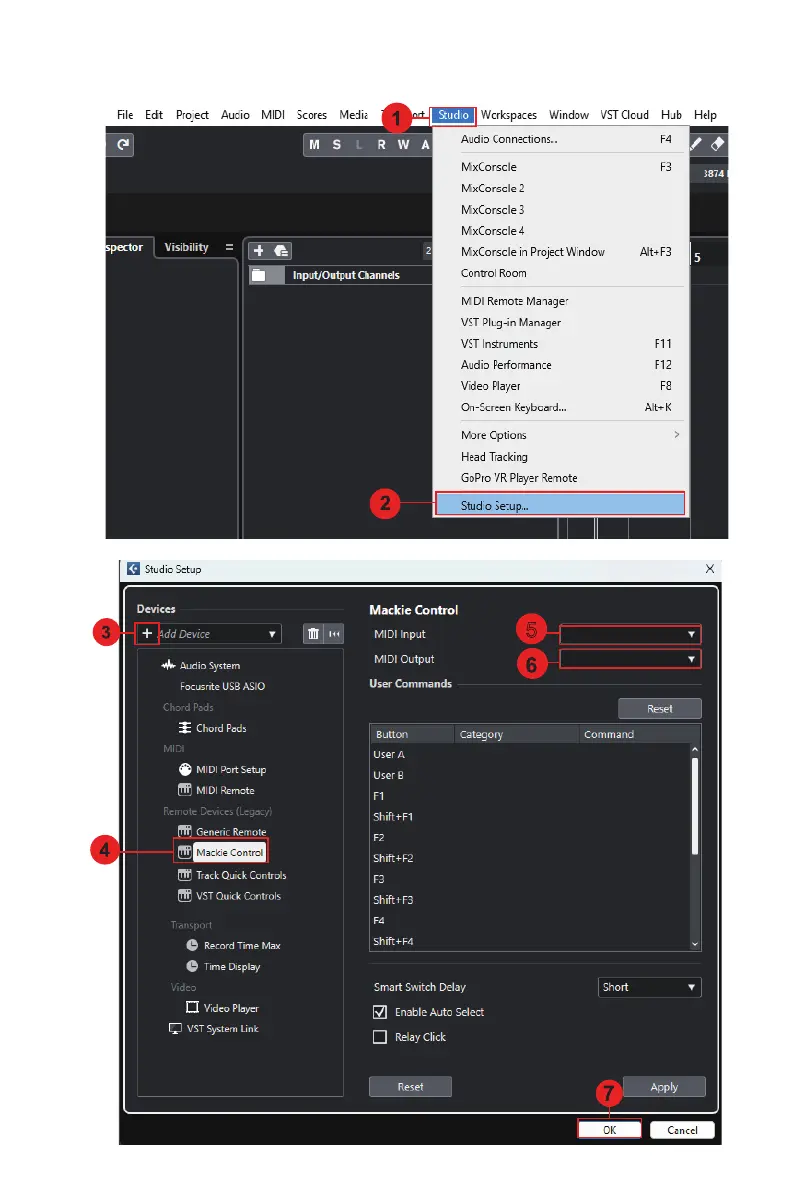The width and height of the screenshot is (808, 1191).
Task: Open the Studio menu
Action: 453,115
